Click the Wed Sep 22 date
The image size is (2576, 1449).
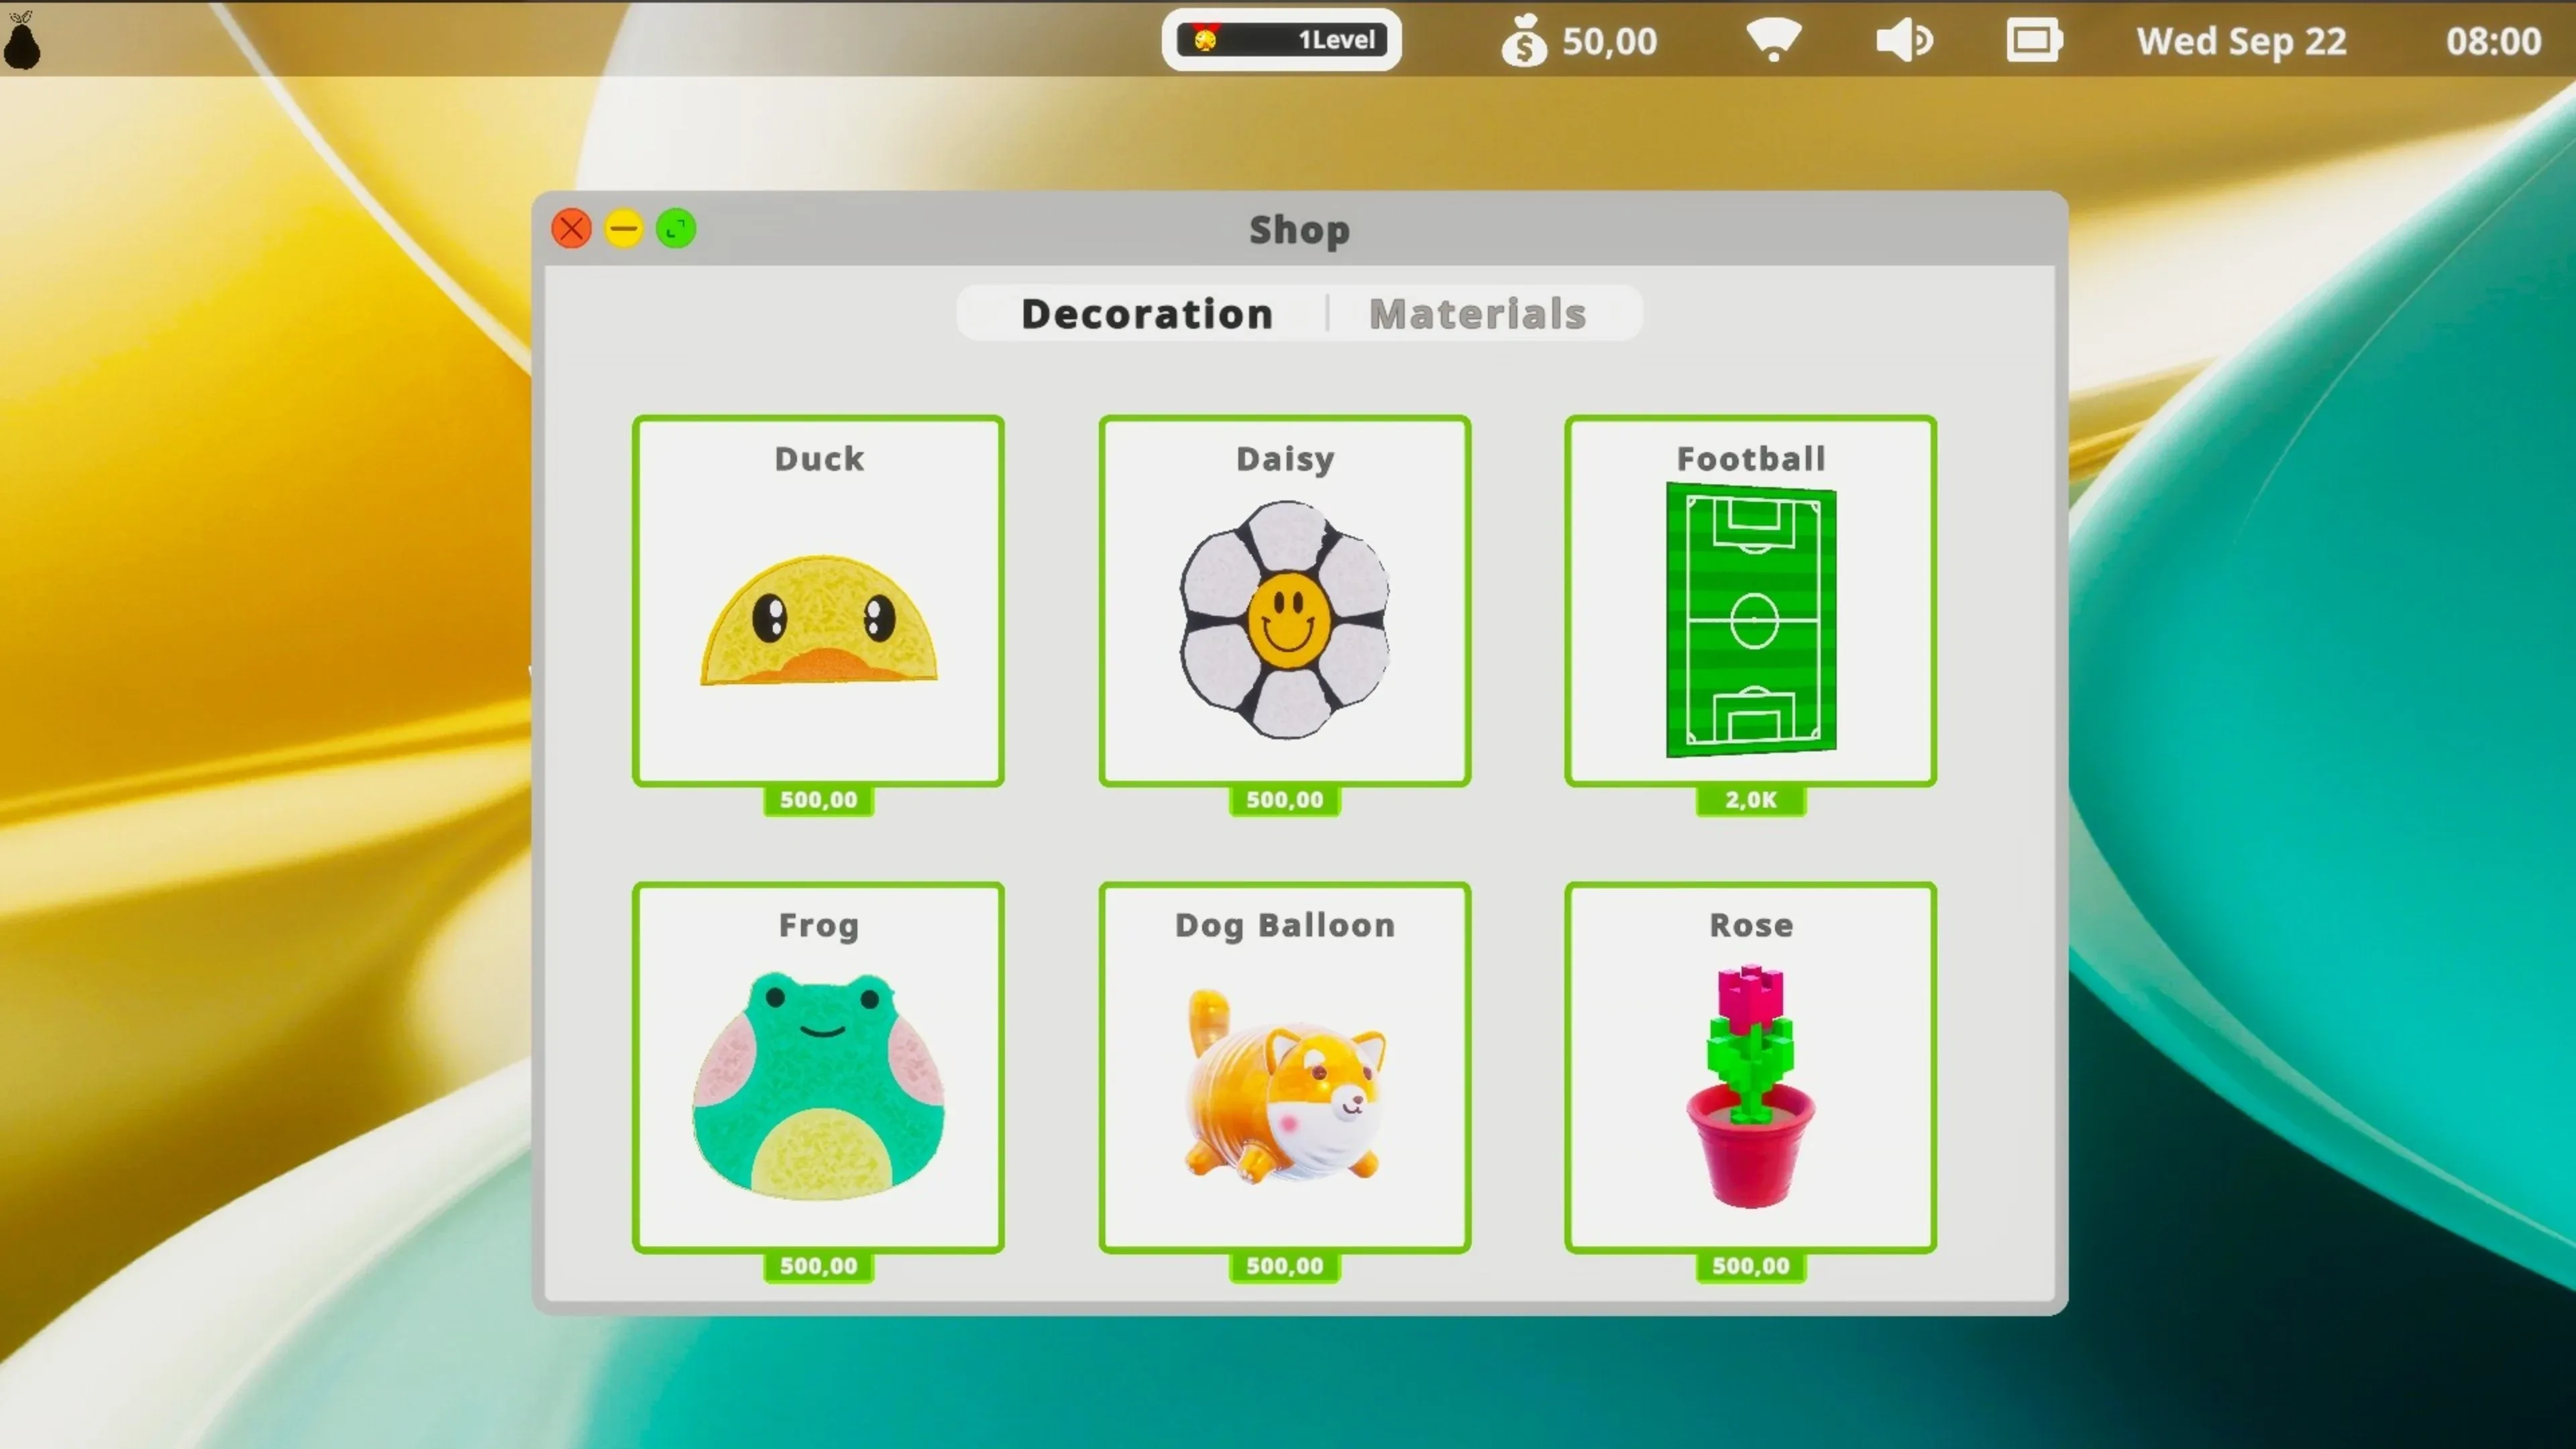[2241, 41]
